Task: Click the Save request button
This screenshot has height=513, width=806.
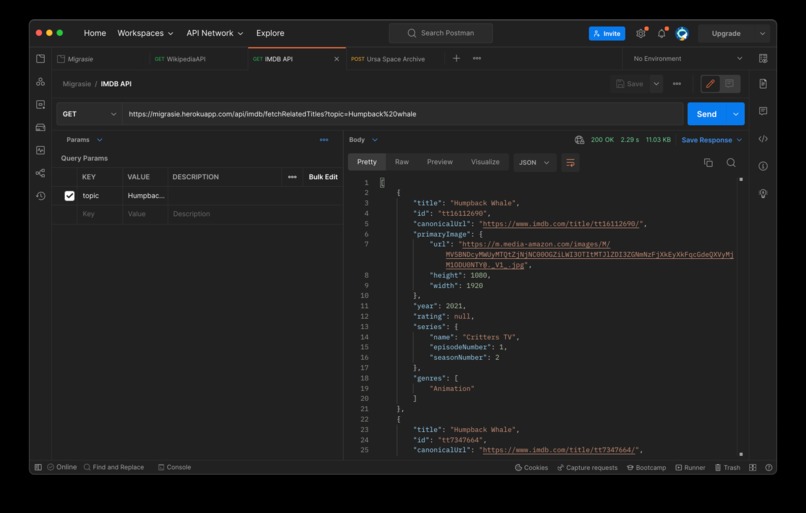Action: point(630,84)
